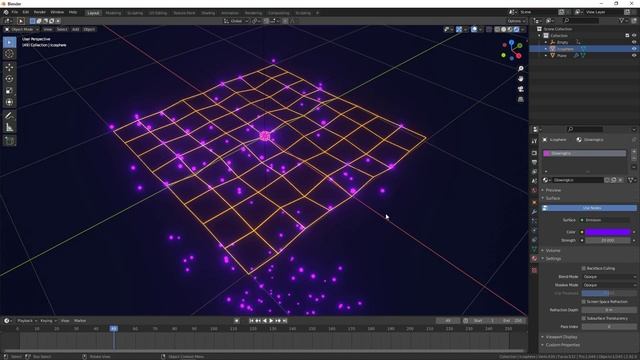The image size is (640, 360).
Task: Select the Add Cube tool
Action: coord(9,141)
